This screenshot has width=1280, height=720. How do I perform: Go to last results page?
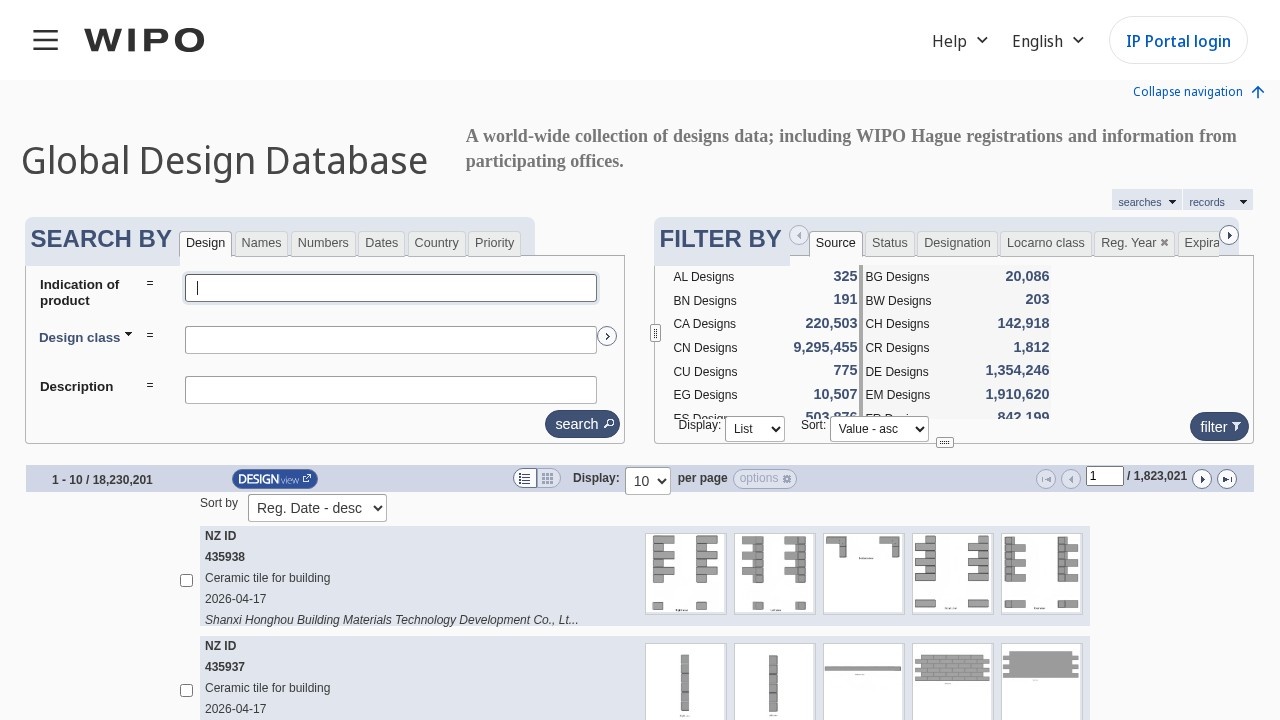coord(1227,479)
